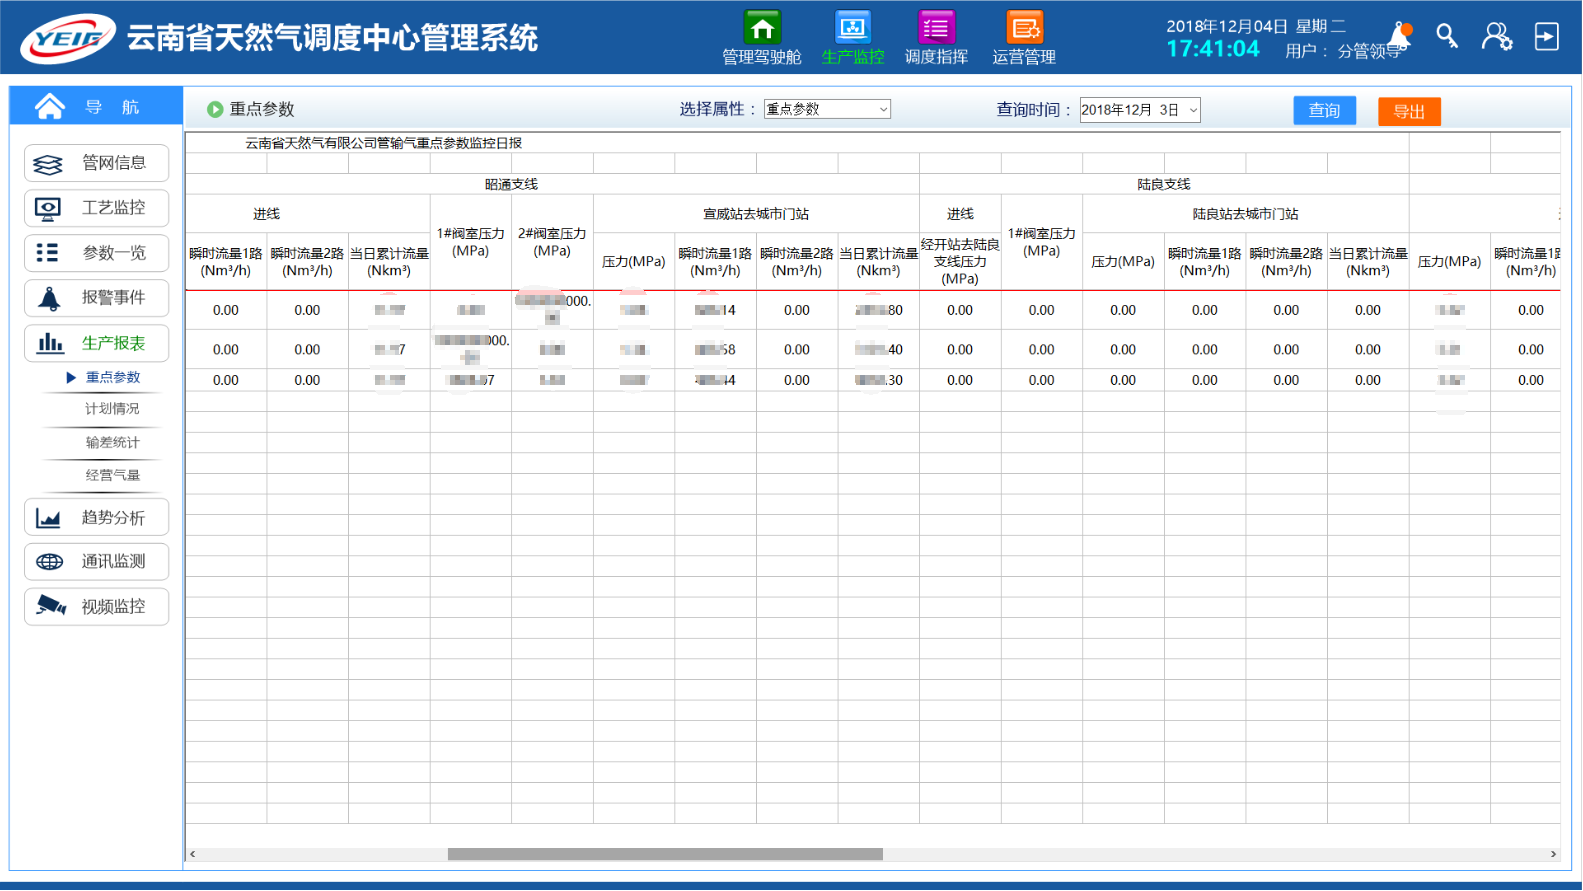Click the YEIG logo
The width and height of the screenshot is (1583, 891).
(68, 39)
